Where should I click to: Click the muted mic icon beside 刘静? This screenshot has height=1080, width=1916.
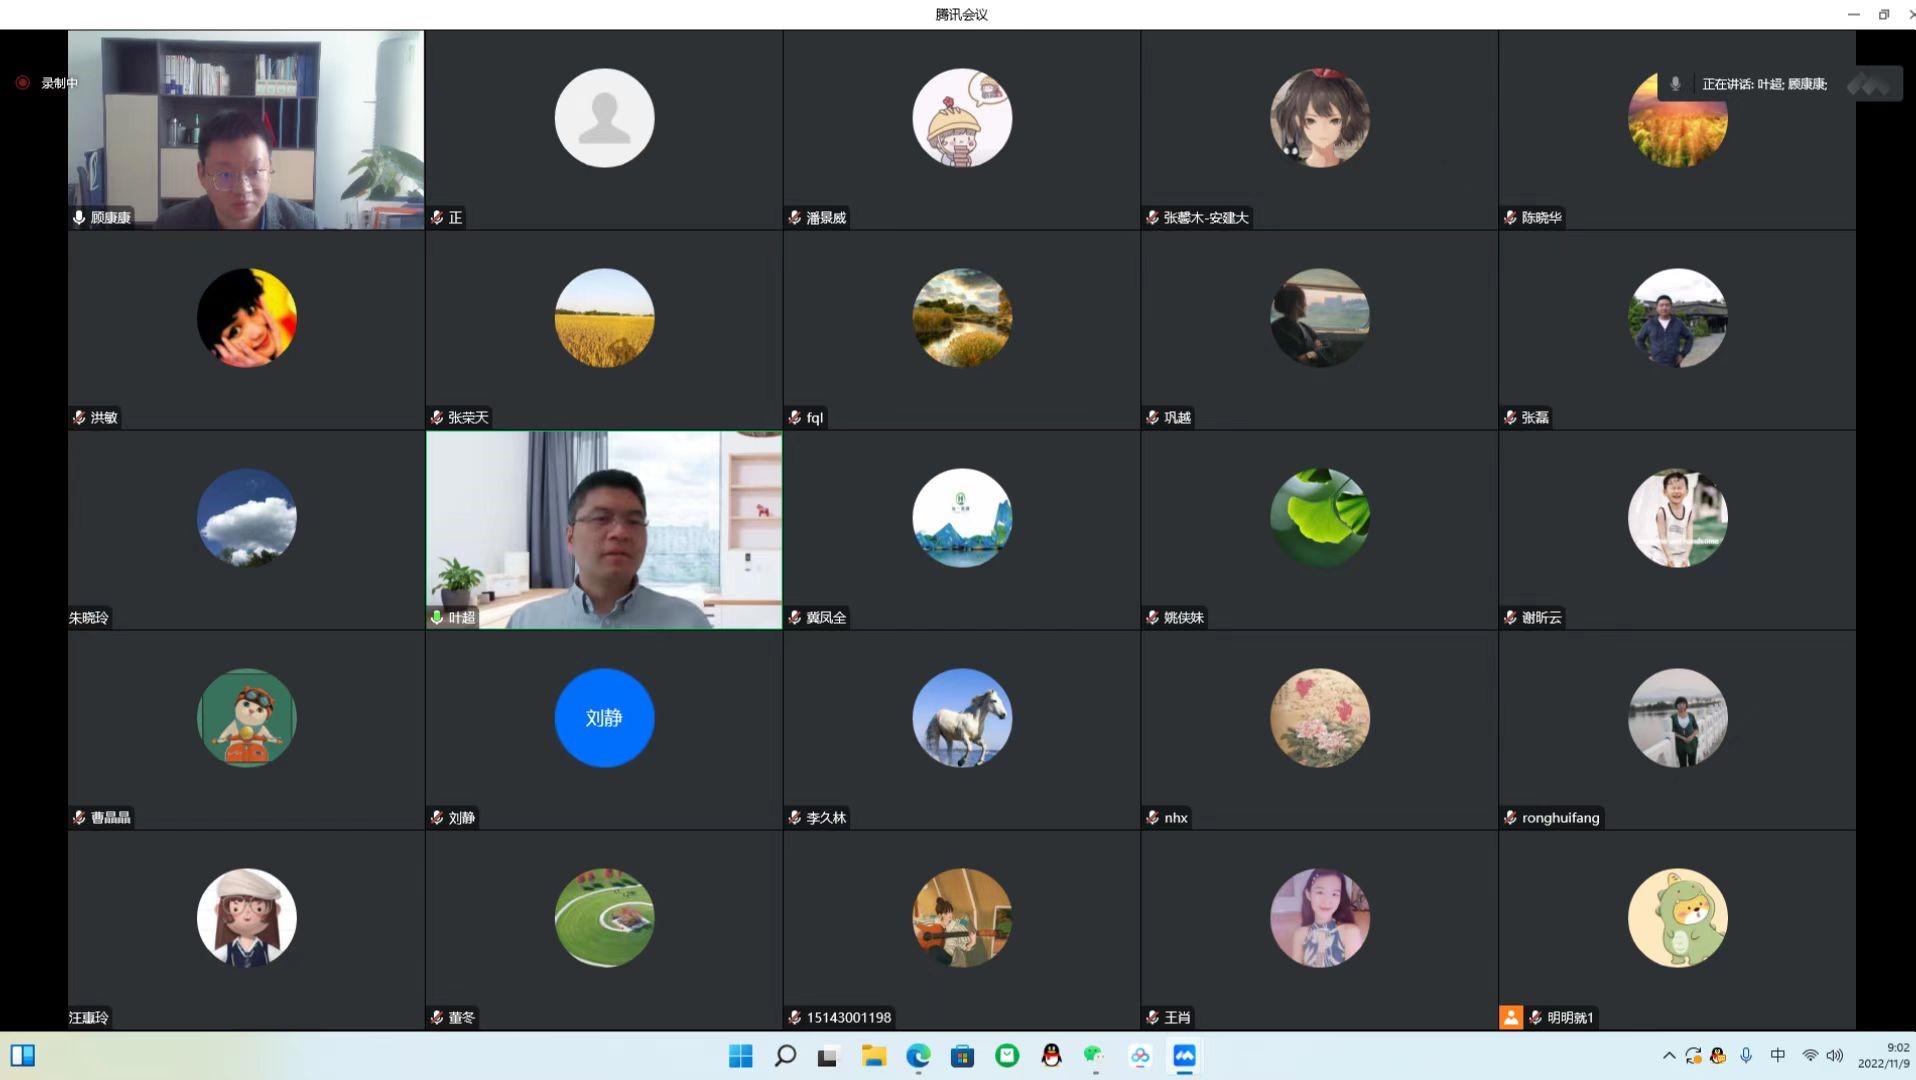(x=437, y=818)
